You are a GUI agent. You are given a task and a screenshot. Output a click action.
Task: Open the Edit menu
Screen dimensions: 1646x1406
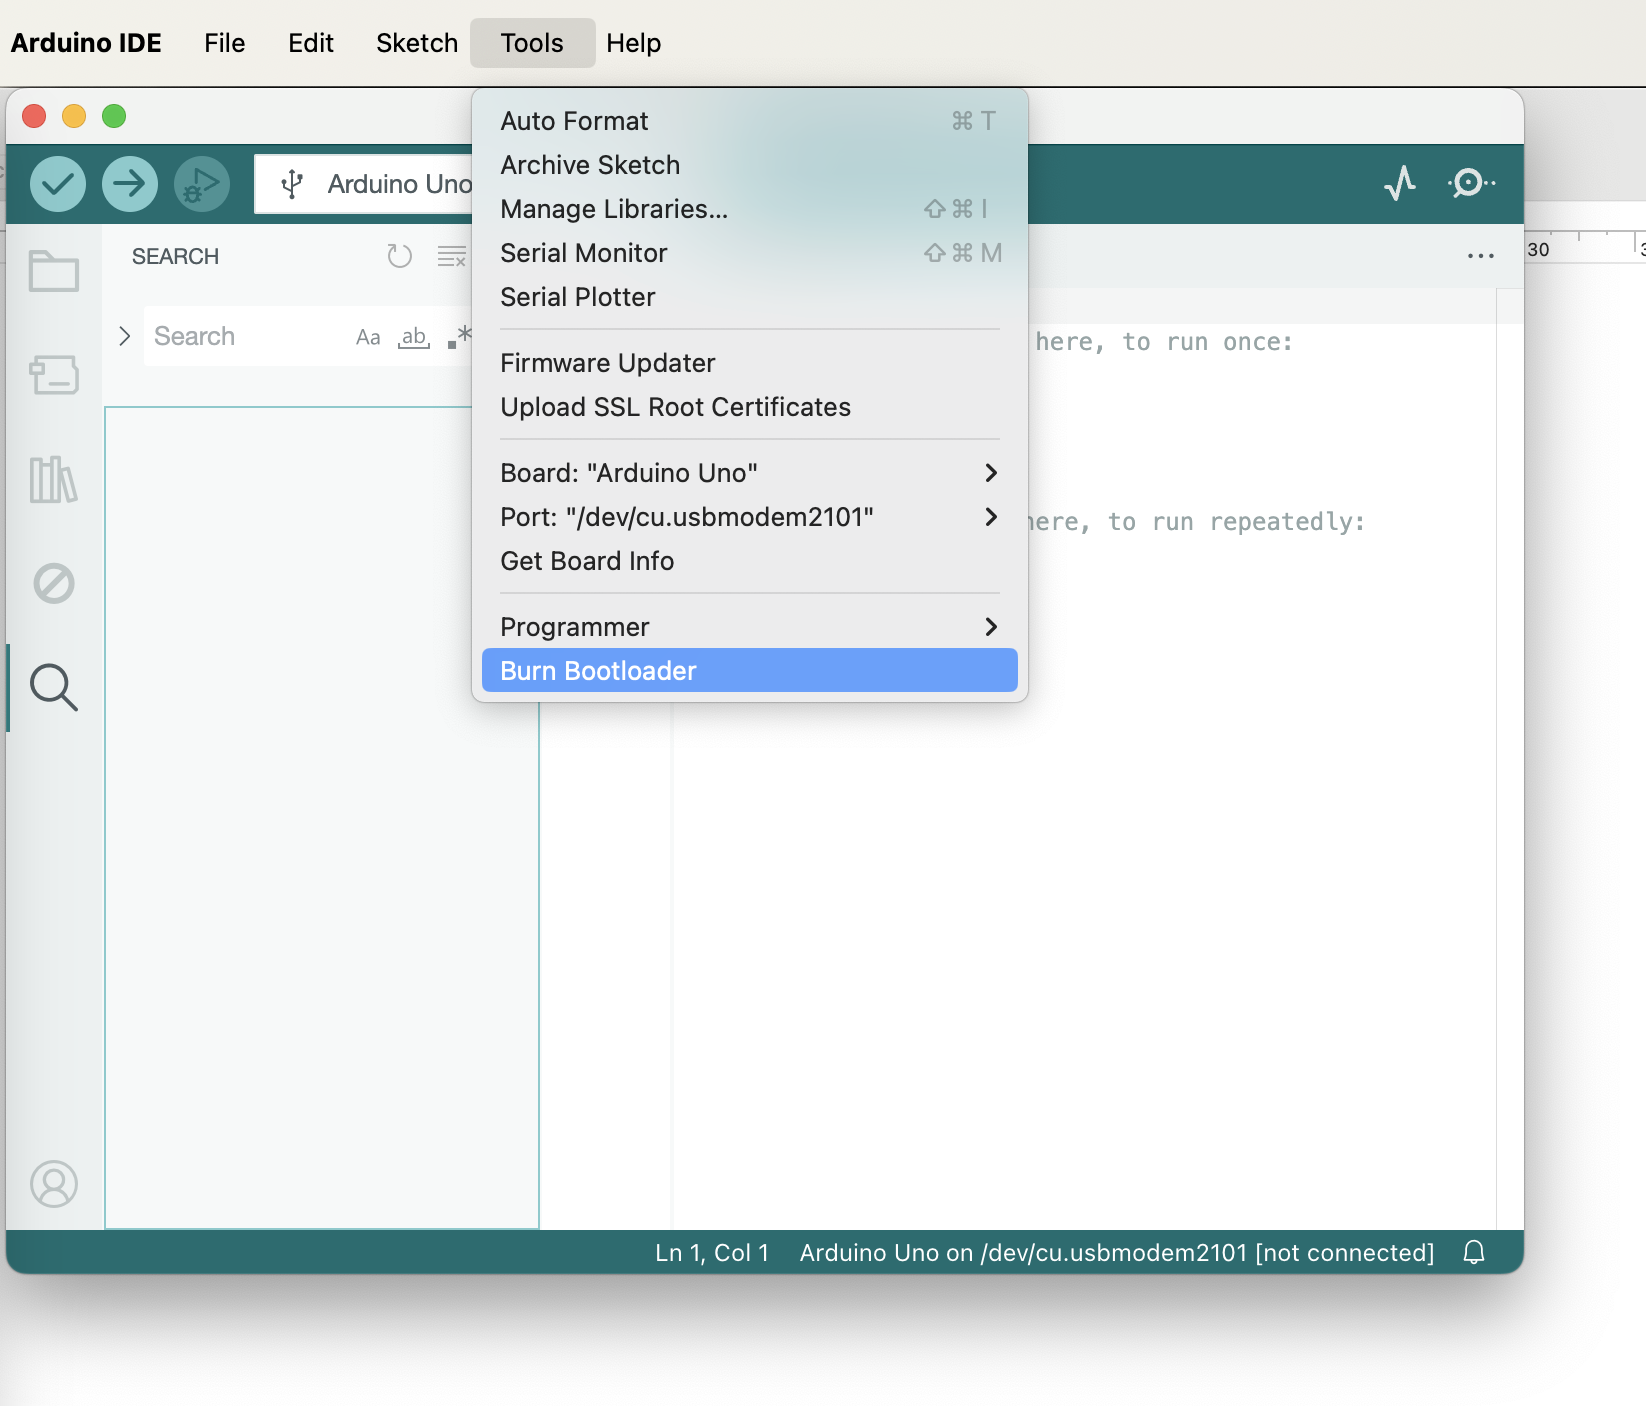coord(311,43)
